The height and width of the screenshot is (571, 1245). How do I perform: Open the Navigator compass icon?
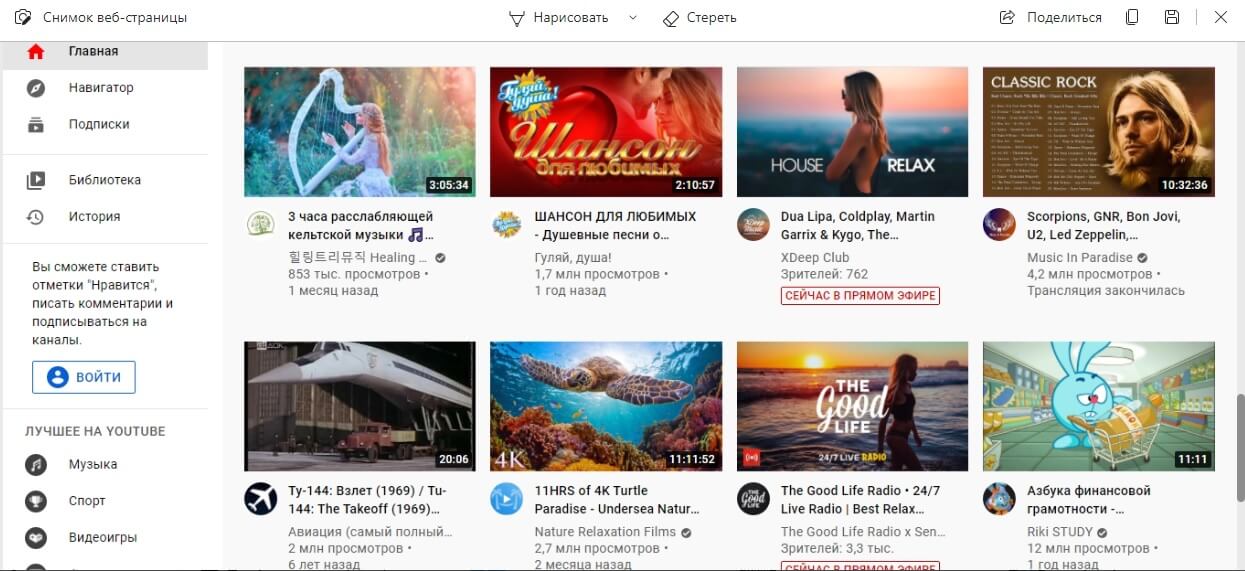pyautogui.click(x=36, y=88)
